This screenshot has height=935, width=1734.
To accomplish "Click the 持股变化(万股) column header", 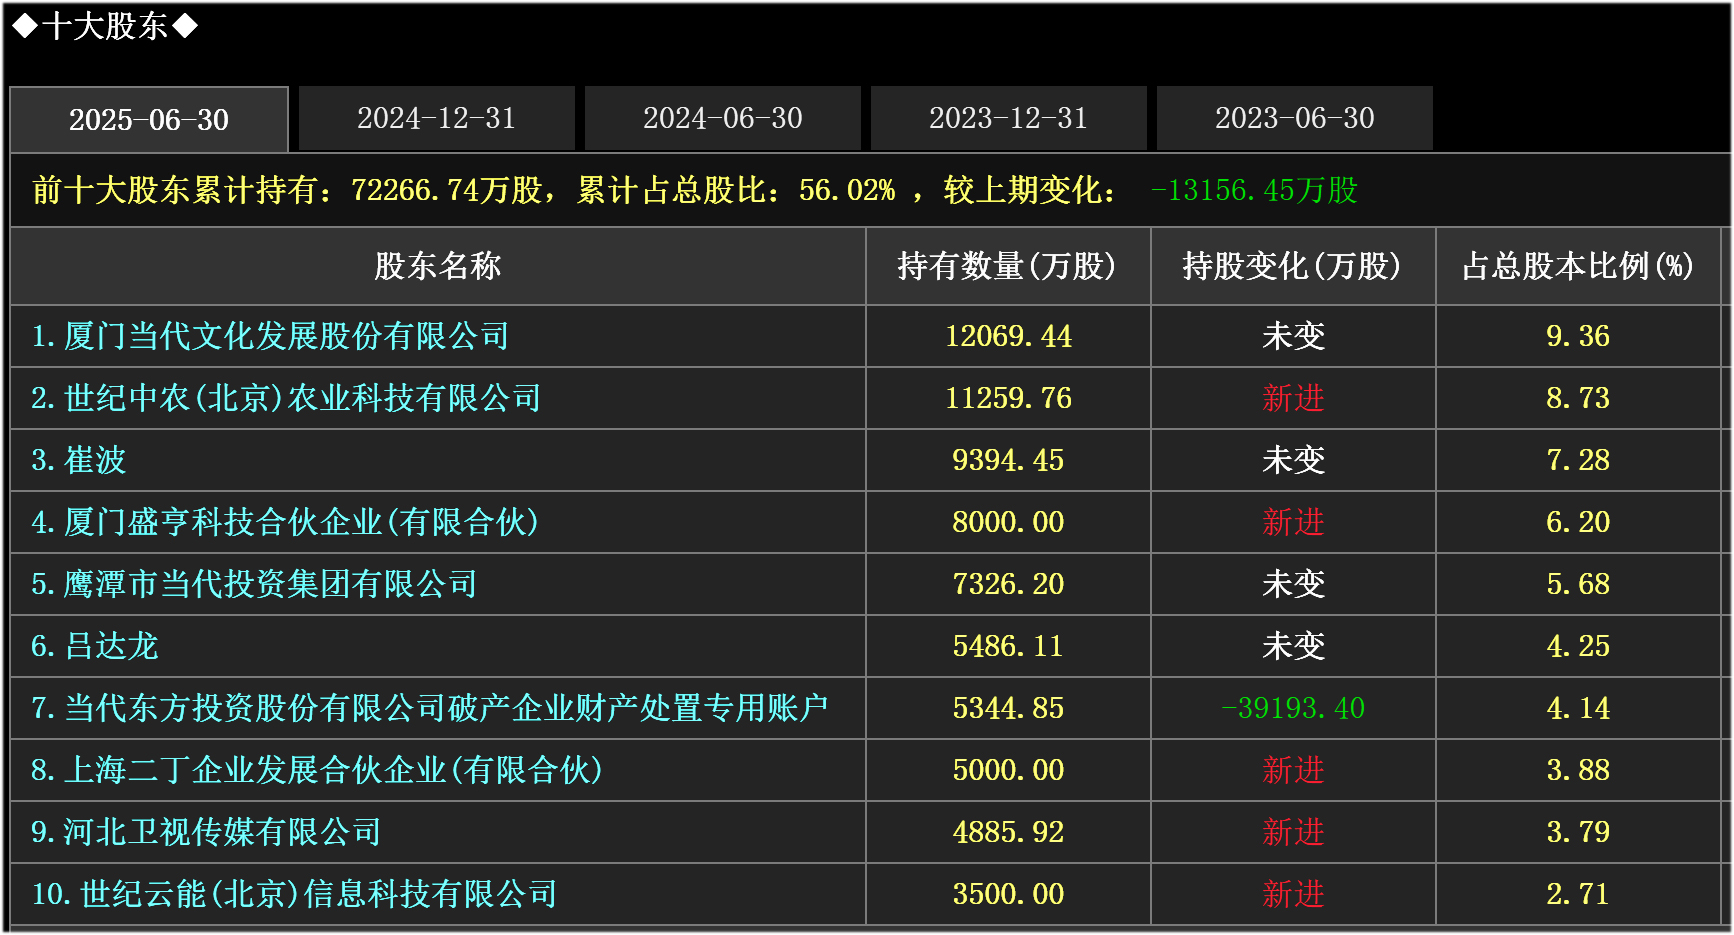I will coord(1292,266).
